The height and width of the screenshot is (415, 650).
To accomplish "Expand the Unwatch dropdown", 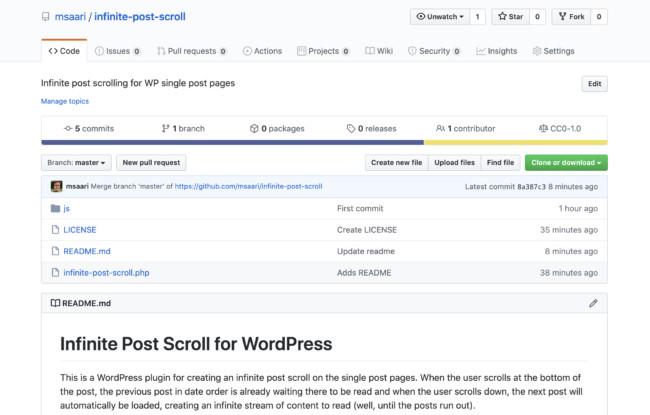I will click(440, 17).
